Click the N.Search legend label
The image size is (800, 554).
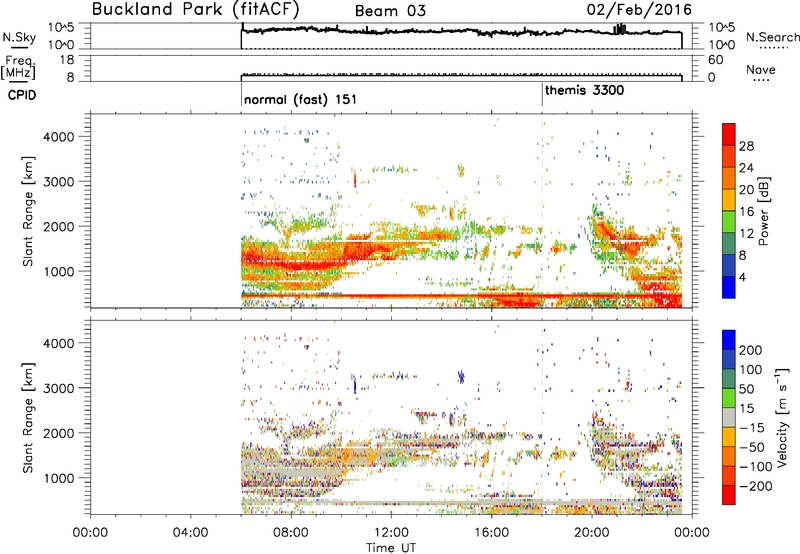[772, 37]
